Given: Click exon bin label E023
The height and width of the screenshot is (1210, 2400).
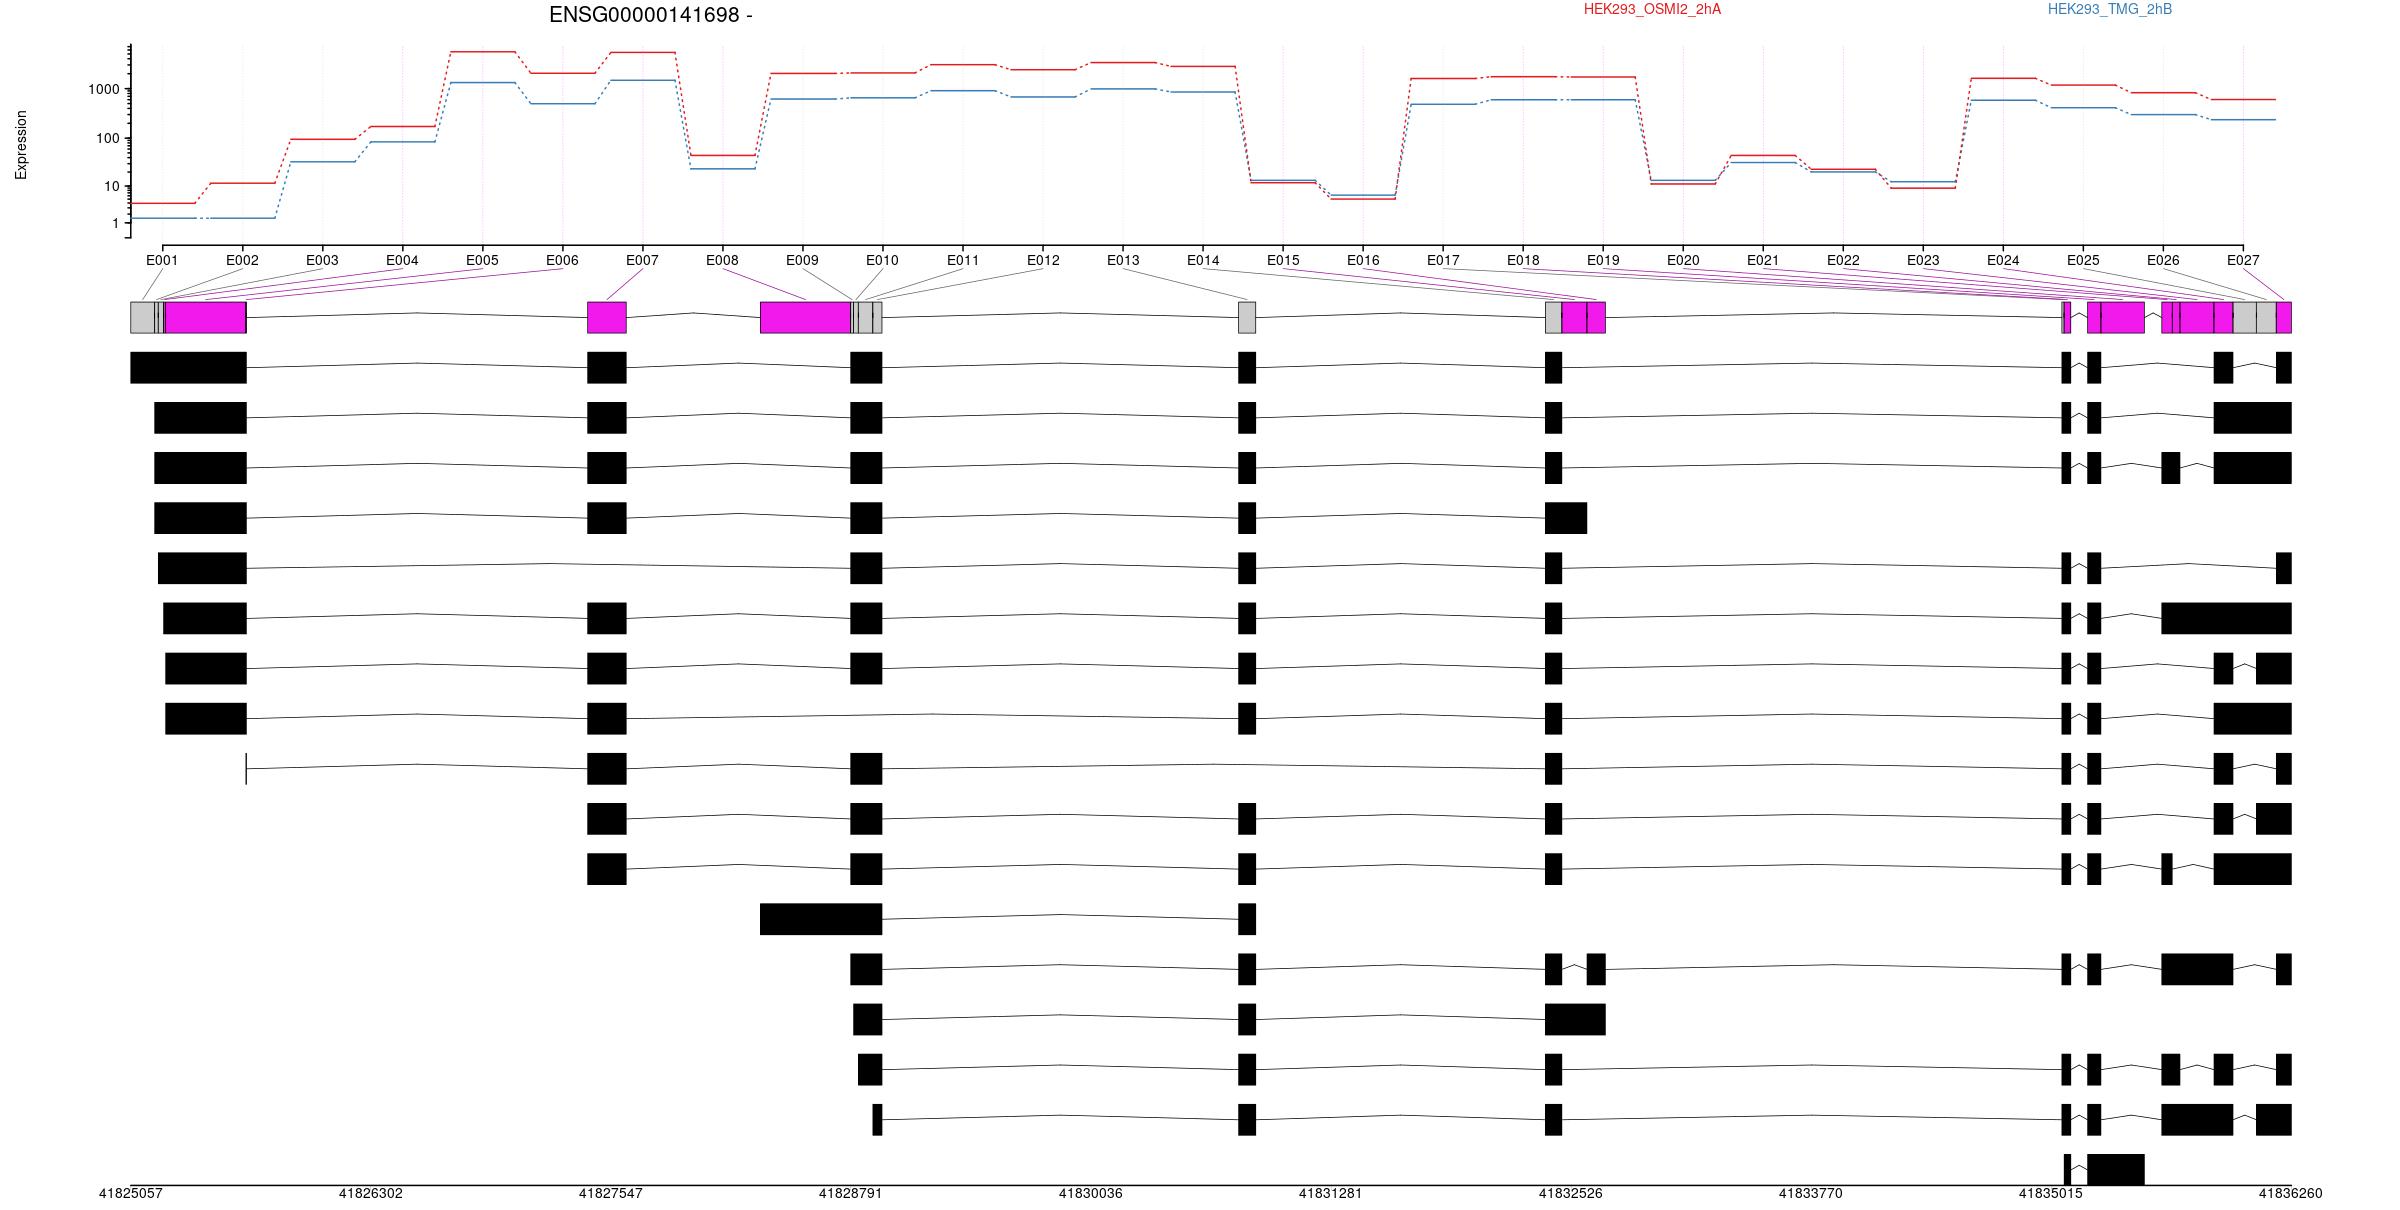Looking at the screenshot, I should pos(1923,260).
